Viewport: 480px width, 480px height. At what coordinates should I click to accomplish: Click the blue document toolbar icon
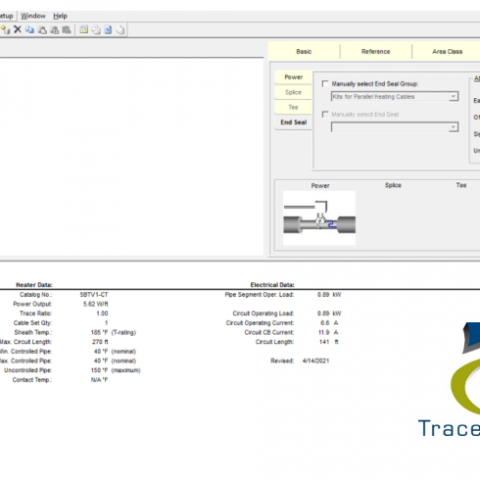108,30
